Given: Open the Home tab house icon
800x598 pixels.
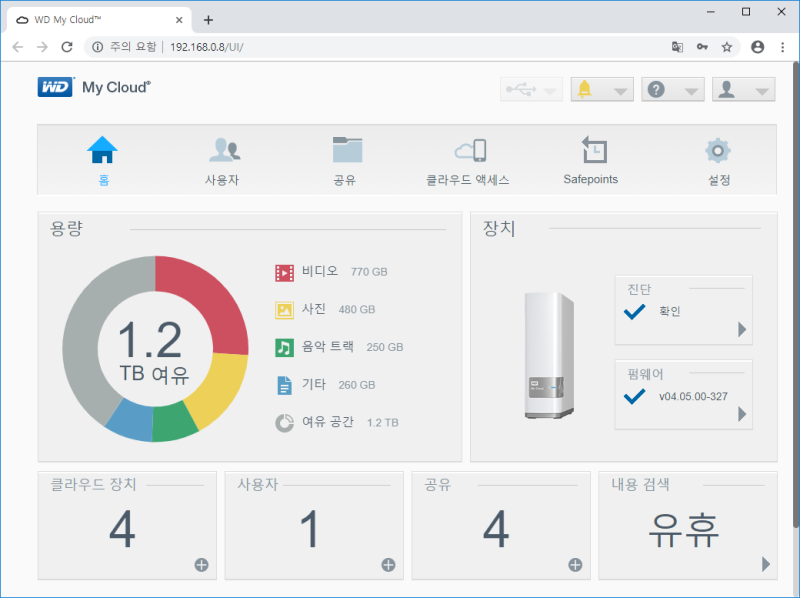Looking at the screenshot, I should coord(102,150).
